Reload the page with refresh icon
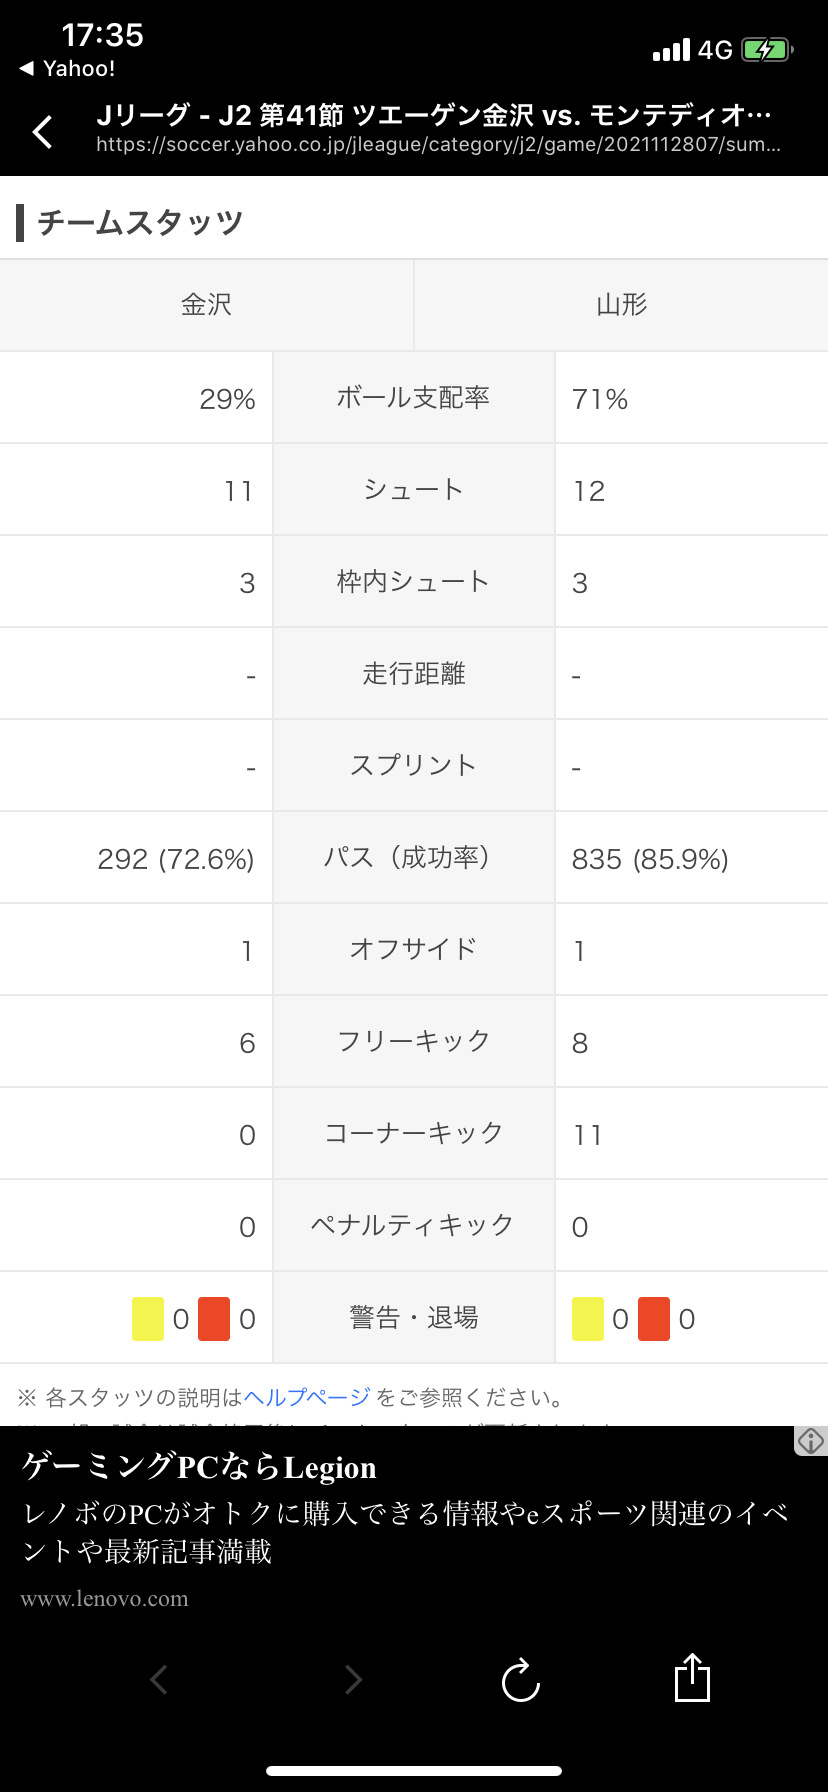Screen dimensions: 828x1792 click(520, 1679)
